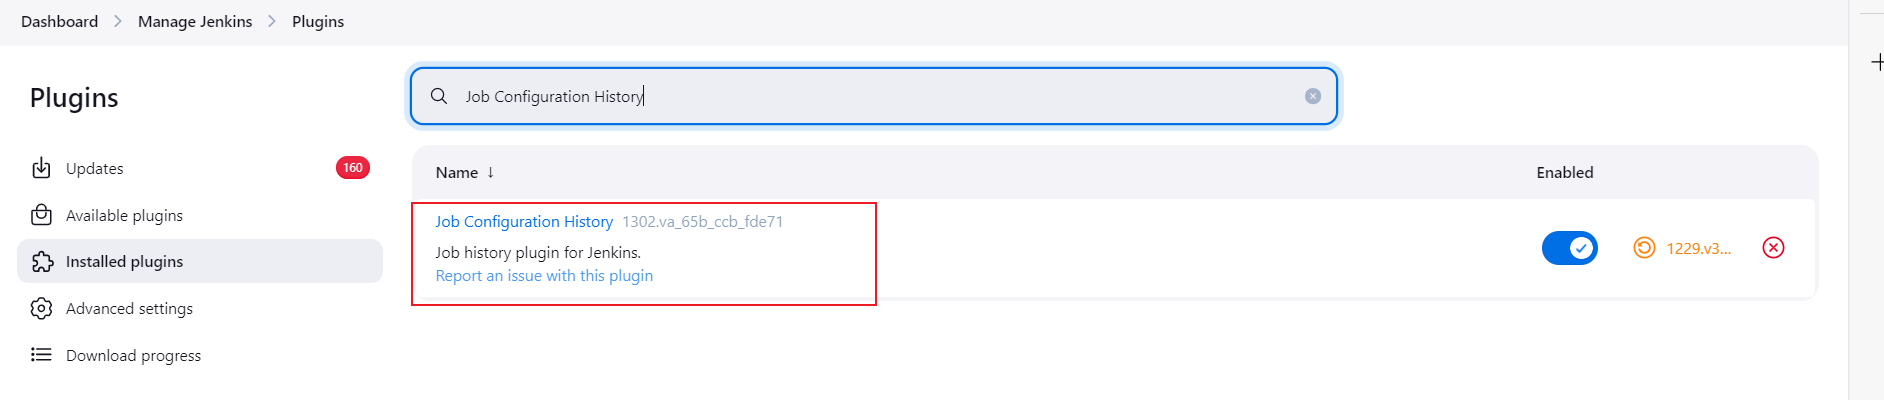Click the Updates download icon in sidebar

(x=41, y=168)
